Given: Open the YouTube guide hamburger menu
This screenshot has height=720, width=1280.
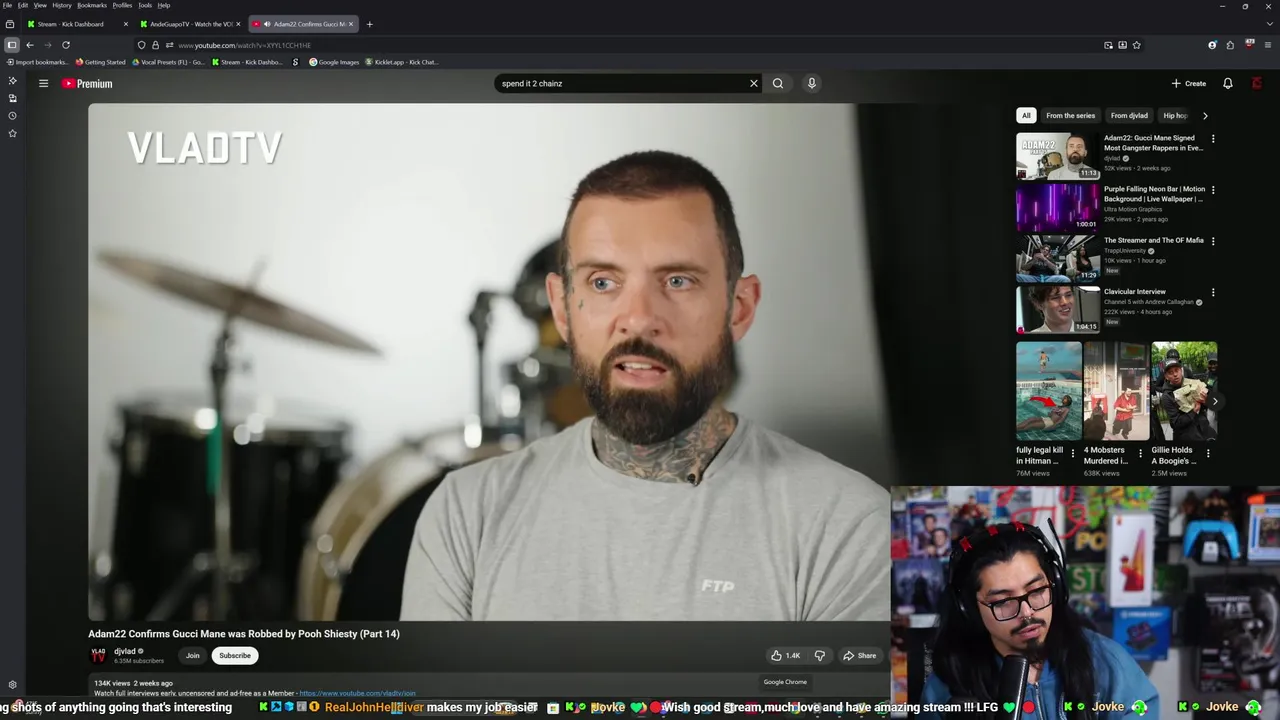Looking at the screenshot, I should coord(43,83).
